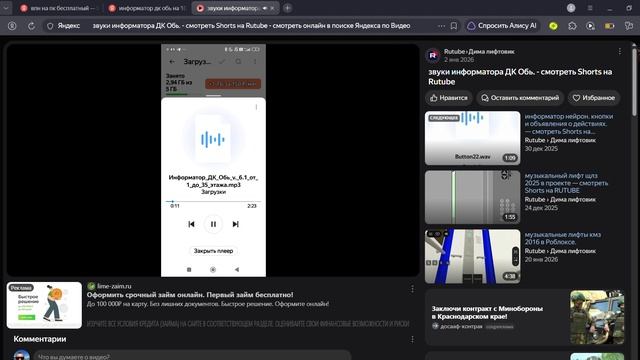Click the Yandex home icon beside reload

(x=12, y=26)
